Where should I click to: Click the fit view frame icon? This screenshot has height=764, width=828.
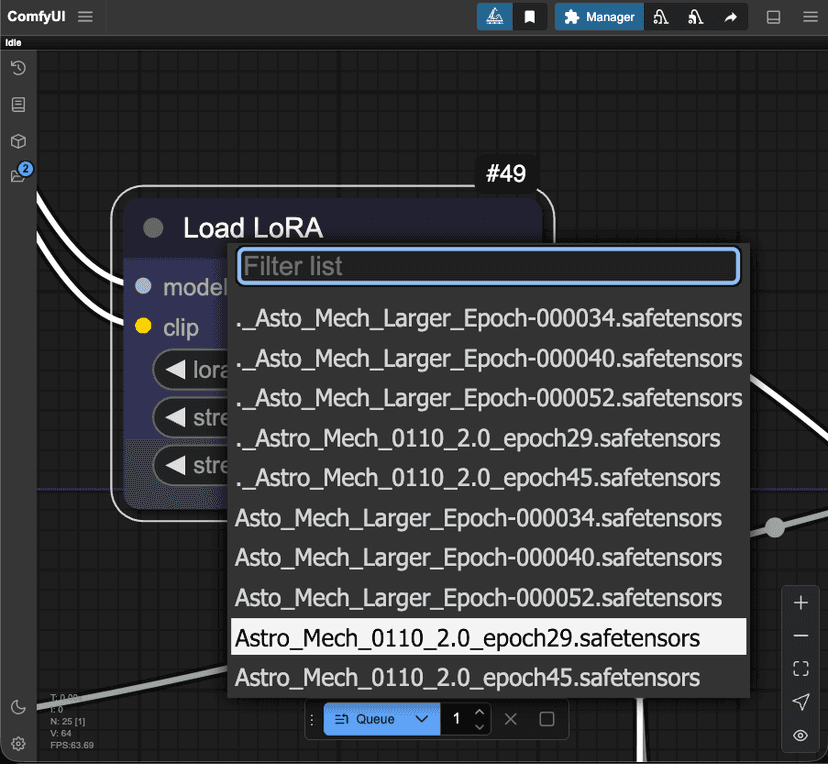[800, 669]
